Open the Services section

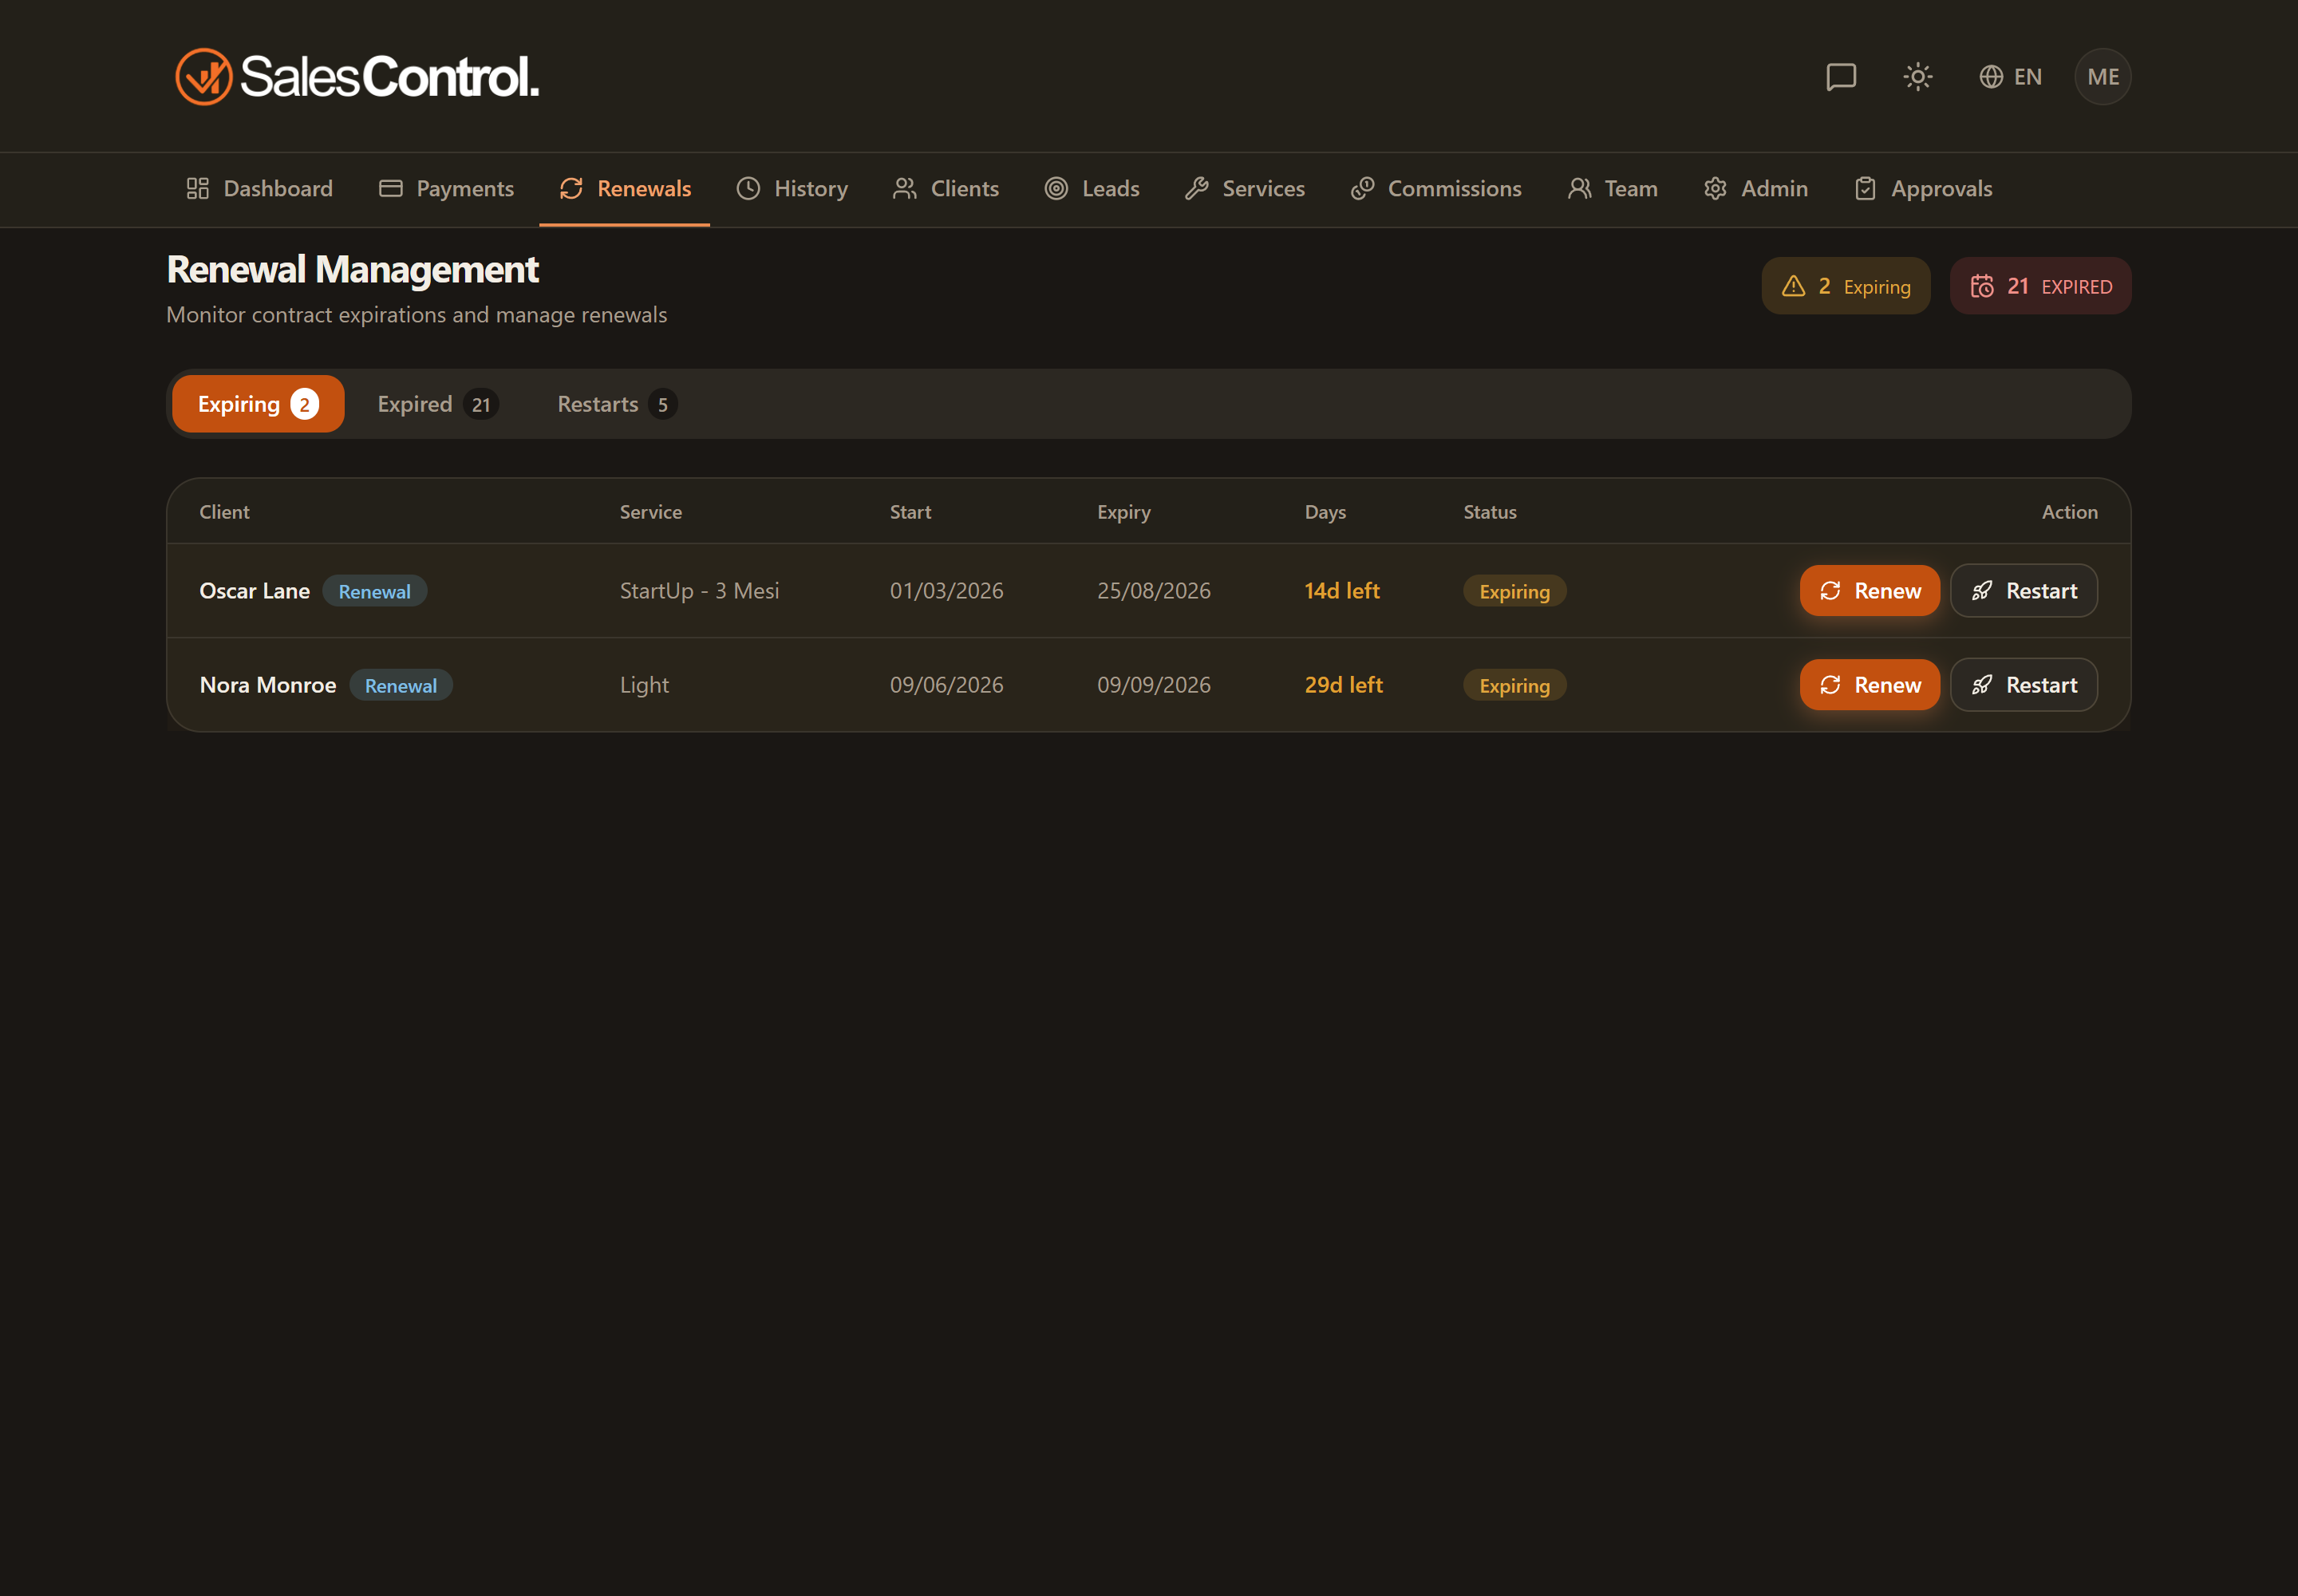point(1244,189)
